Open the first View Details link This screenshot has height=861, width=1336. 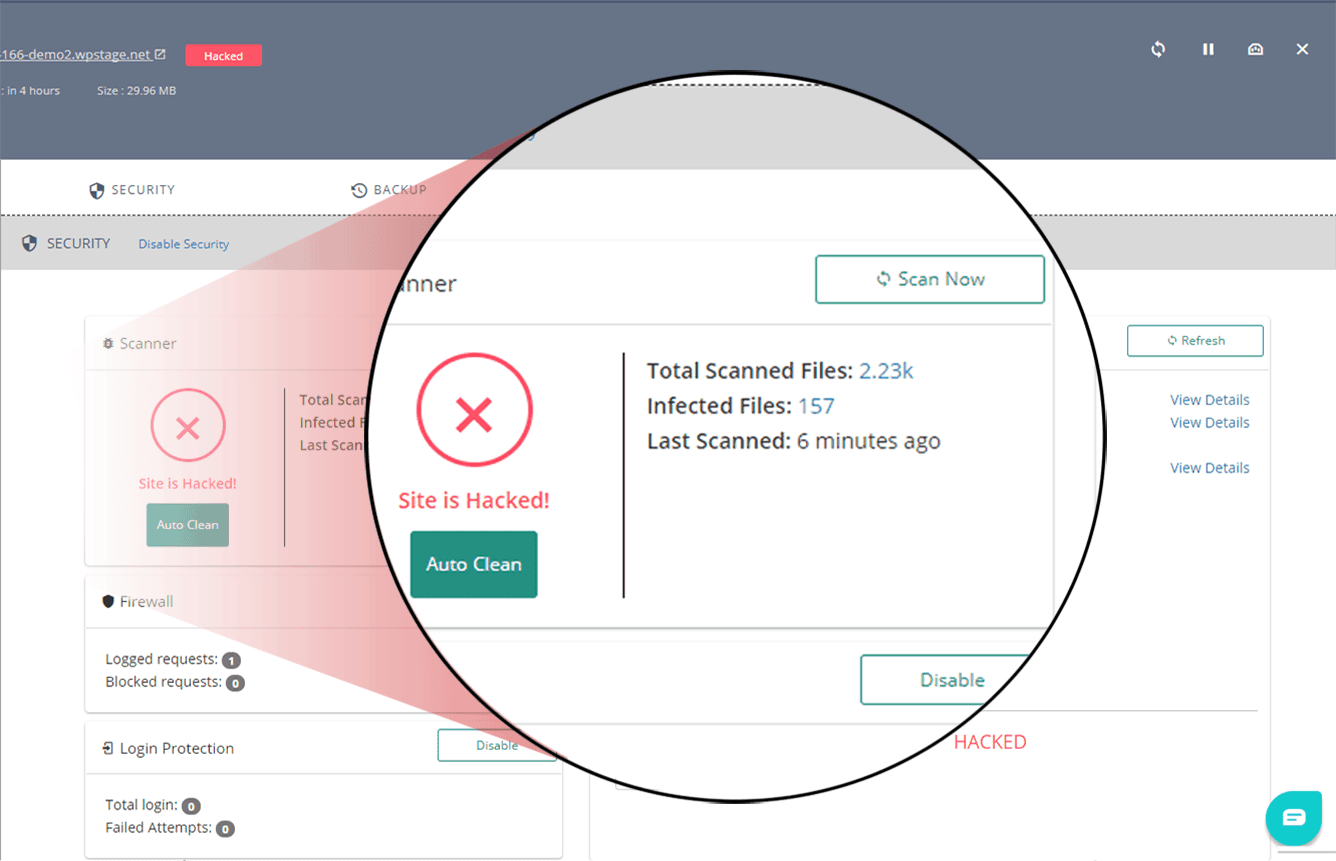(1209, 400)
